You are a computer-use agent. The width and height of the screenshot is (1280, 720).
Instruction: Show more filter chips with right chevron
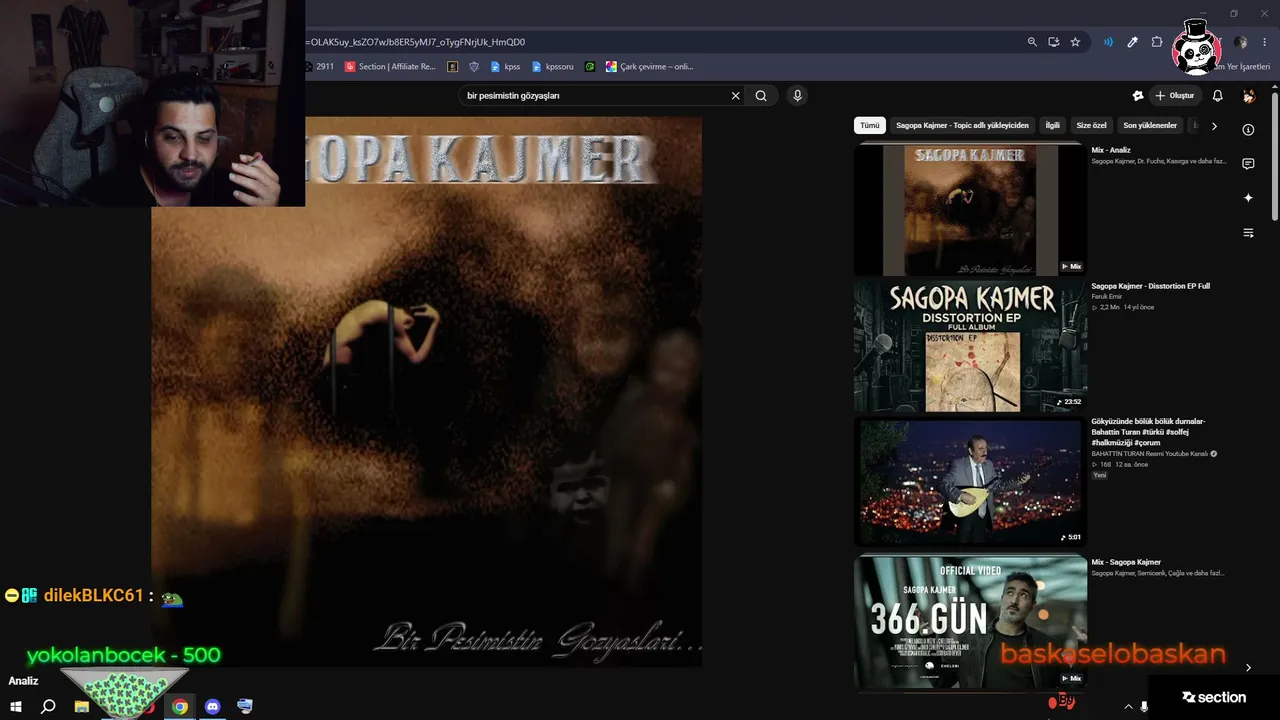click(x=1214, y=126)
